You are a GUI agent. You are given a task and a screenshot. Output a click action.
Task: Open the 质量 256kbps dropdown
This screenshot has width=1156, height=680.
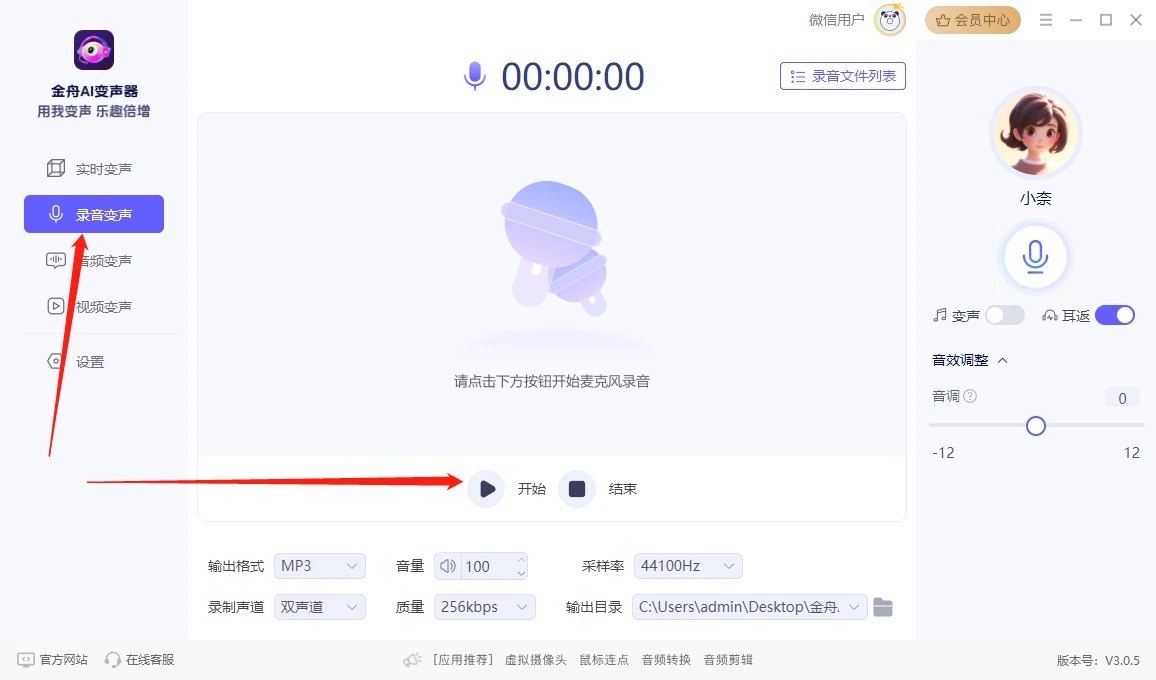click(484, 606)
